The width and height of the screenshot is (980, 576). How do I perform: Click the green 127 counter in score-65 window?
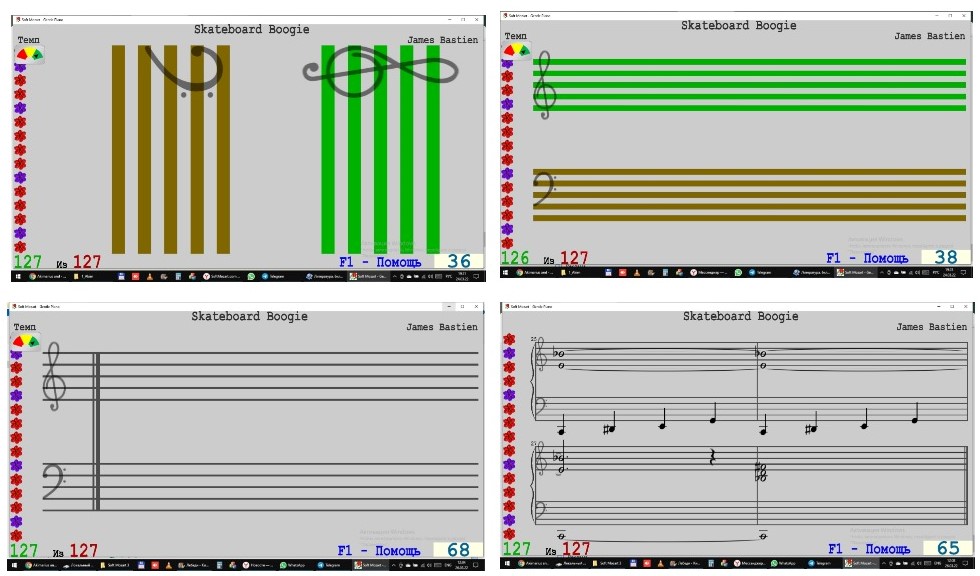(516, 549)
